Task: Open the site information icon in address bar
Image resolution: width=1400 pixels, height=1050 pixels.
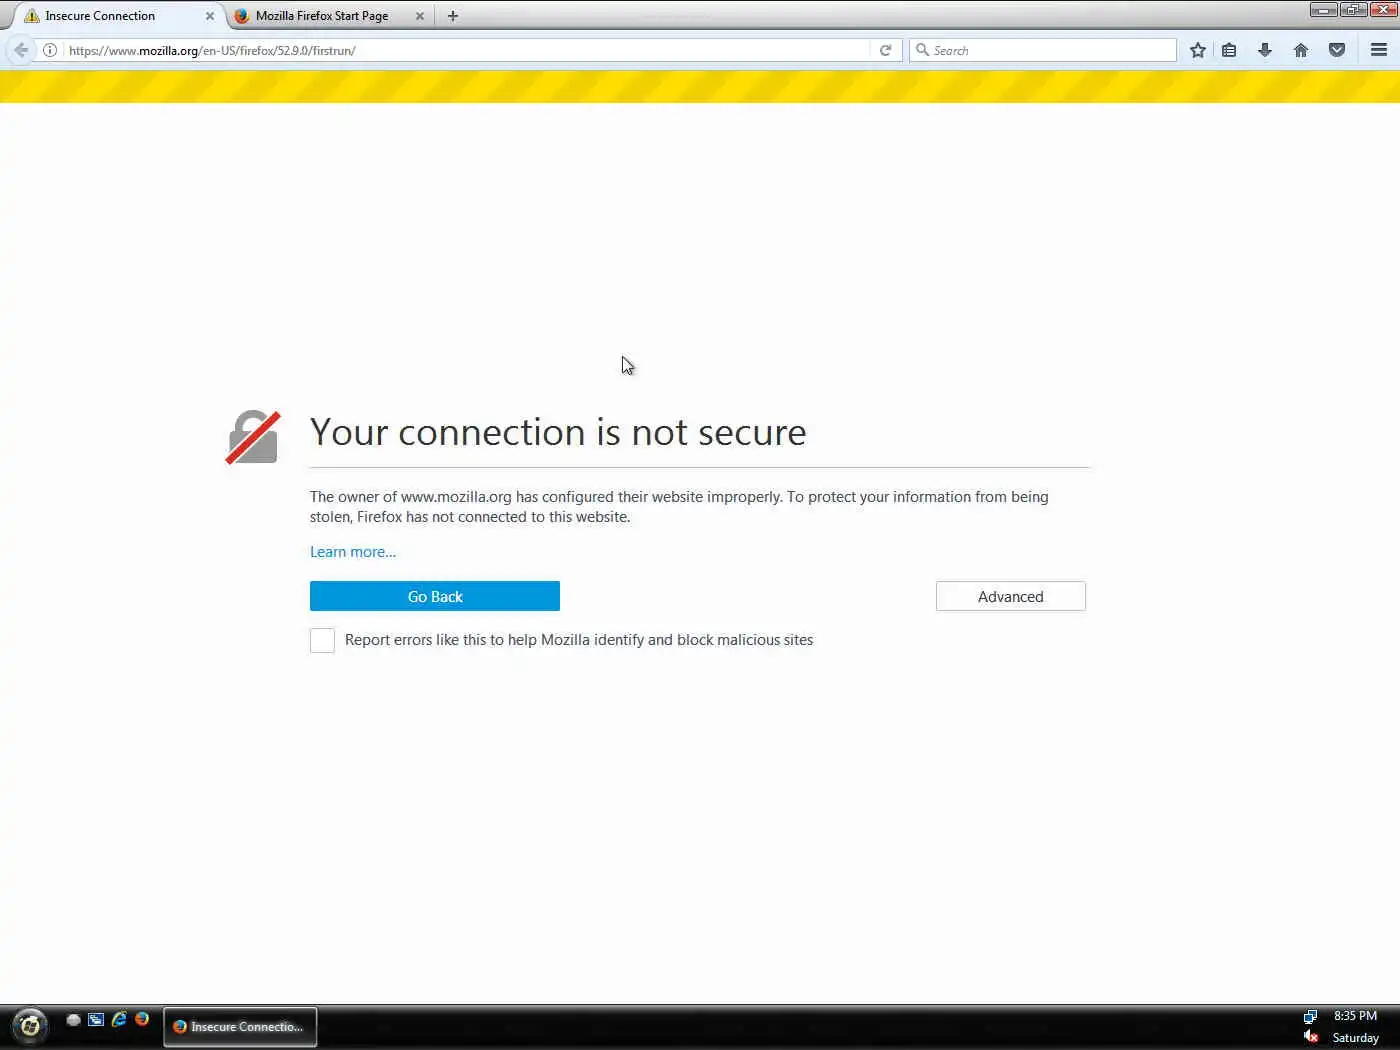Action: (50, 50)
